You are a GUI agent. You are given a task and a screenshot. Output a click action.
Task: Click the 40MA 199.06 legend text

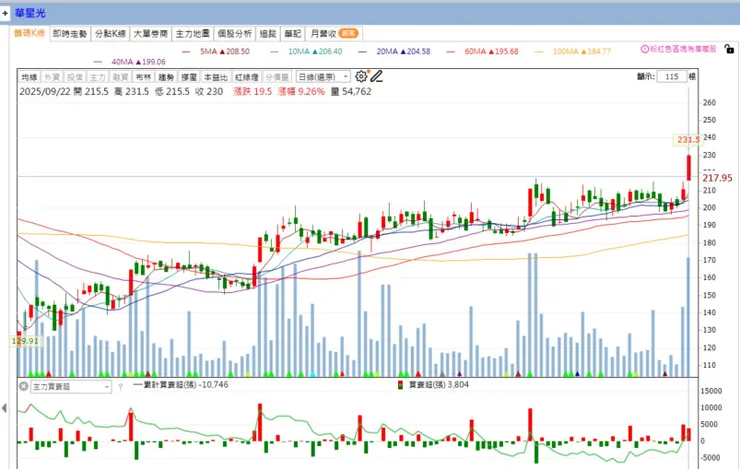(138, 62)
